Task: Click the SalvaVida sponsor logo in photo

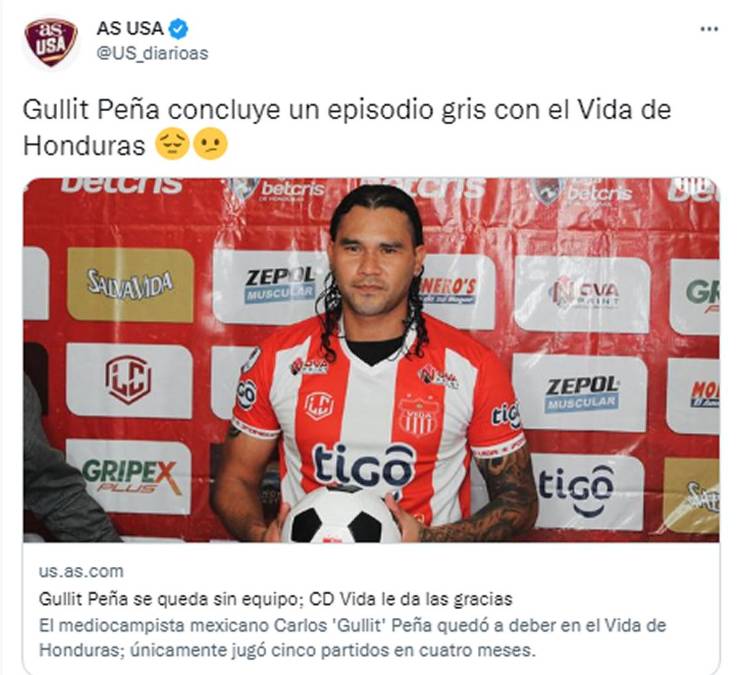Action: (x=130, y=285)
